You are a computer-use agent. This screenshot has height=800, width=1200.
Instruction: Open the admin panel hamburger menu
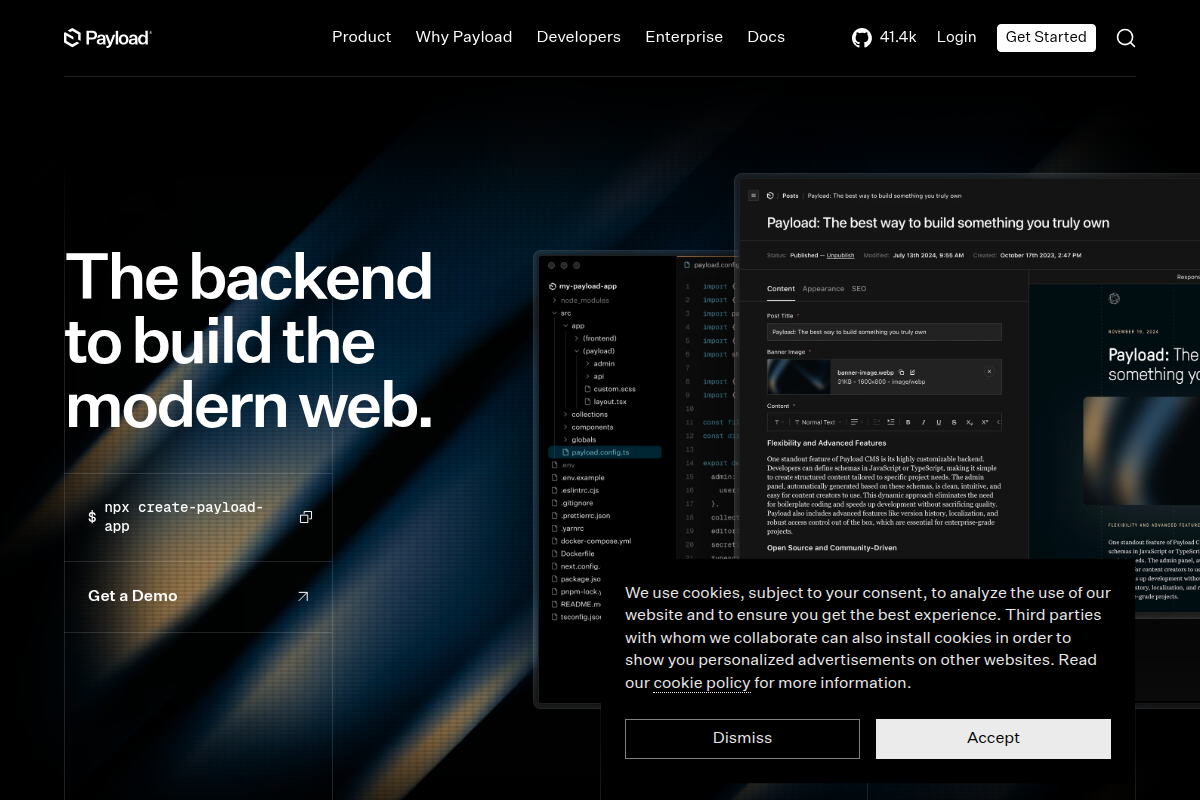(753, 196)
